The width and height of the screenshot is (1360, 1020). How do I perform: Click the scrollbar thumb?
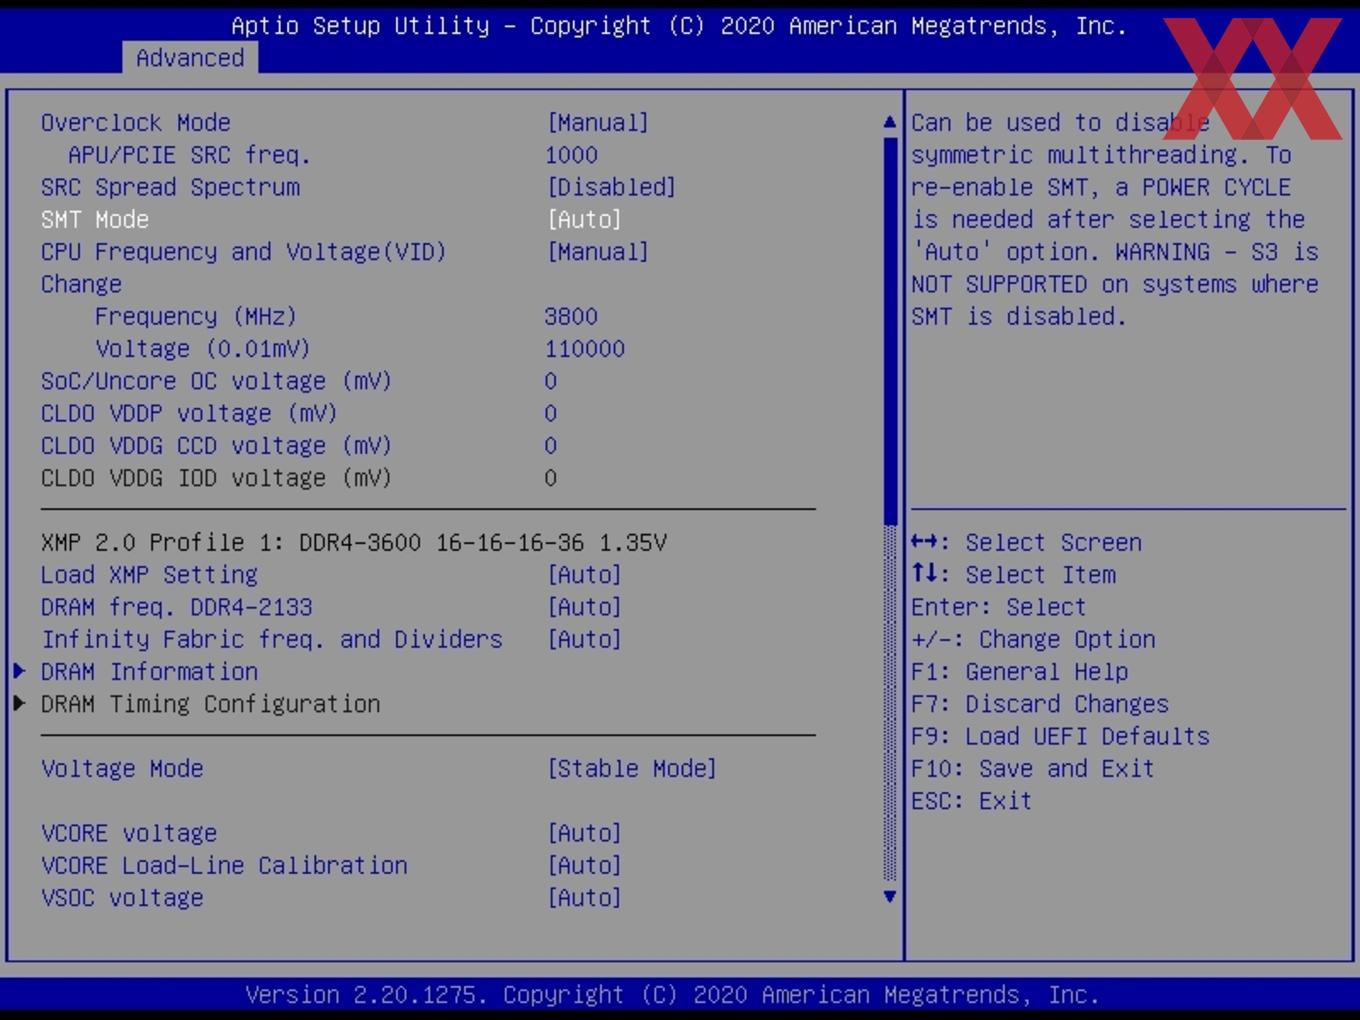[890, 330]
